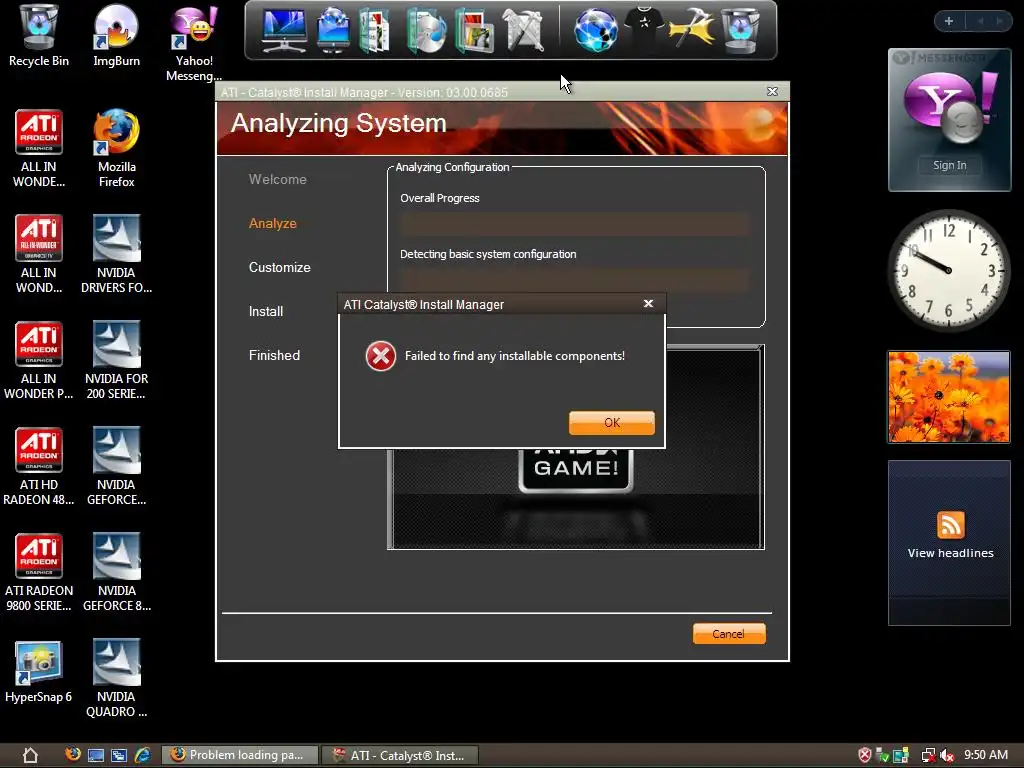The width and height of the screenshot is (1024, 768).
Task: Click the ADD A GAME banner image
Action: (x=575, y=499)
